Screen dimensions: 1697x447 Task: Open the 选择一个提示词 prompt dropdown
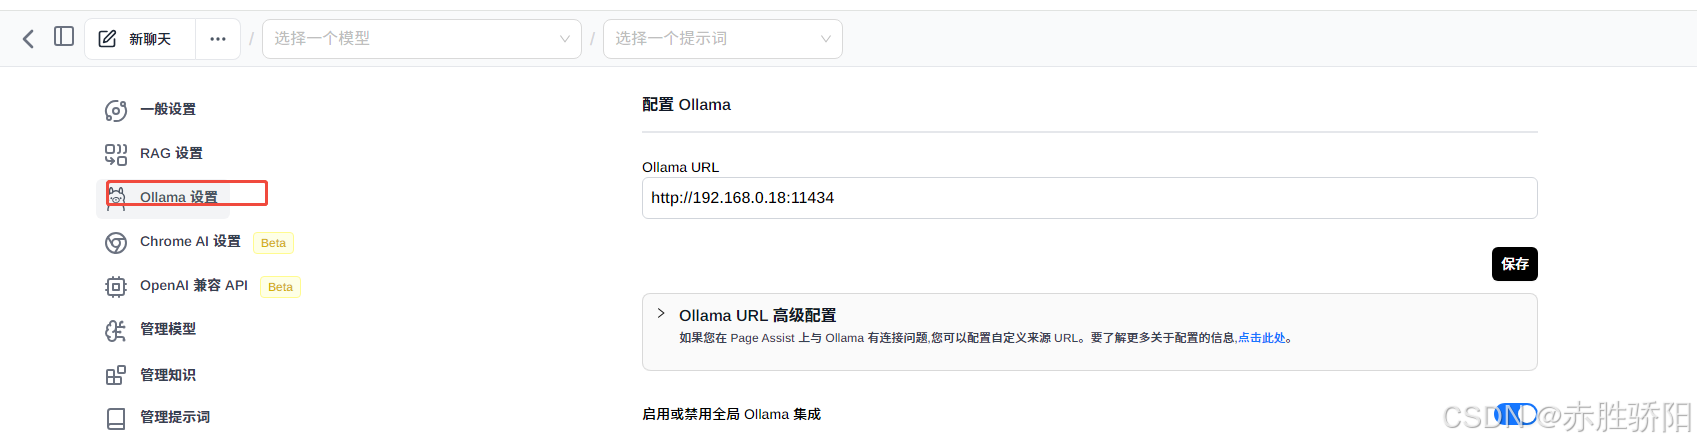coord(723,39)
